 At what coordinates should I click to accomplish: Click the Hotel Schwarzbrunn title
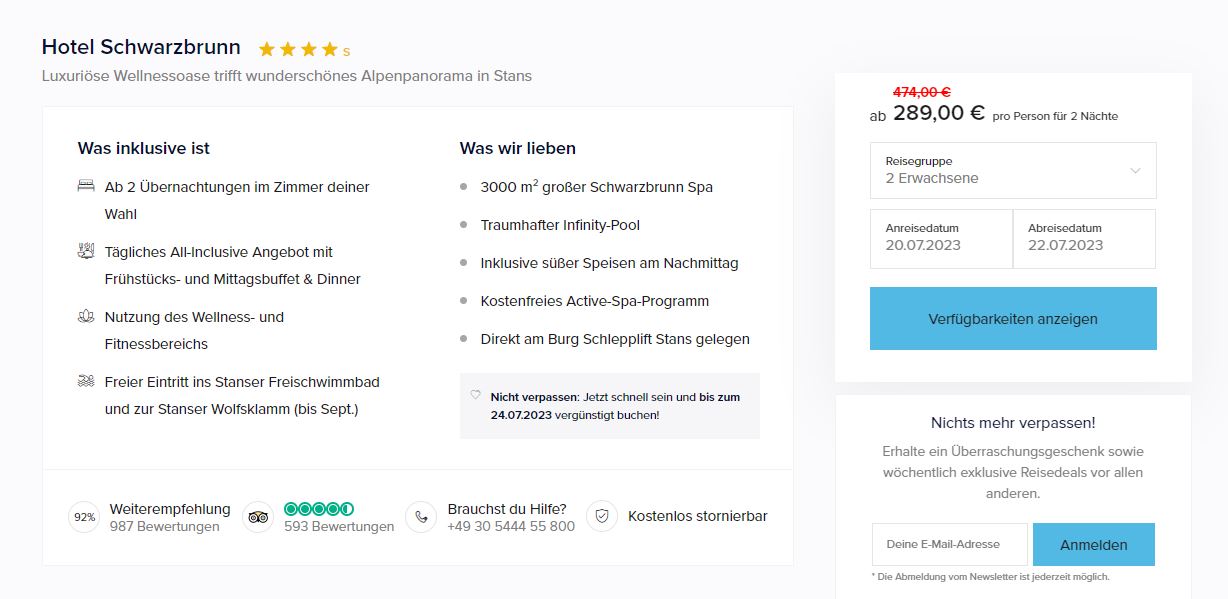click(141, 47)
